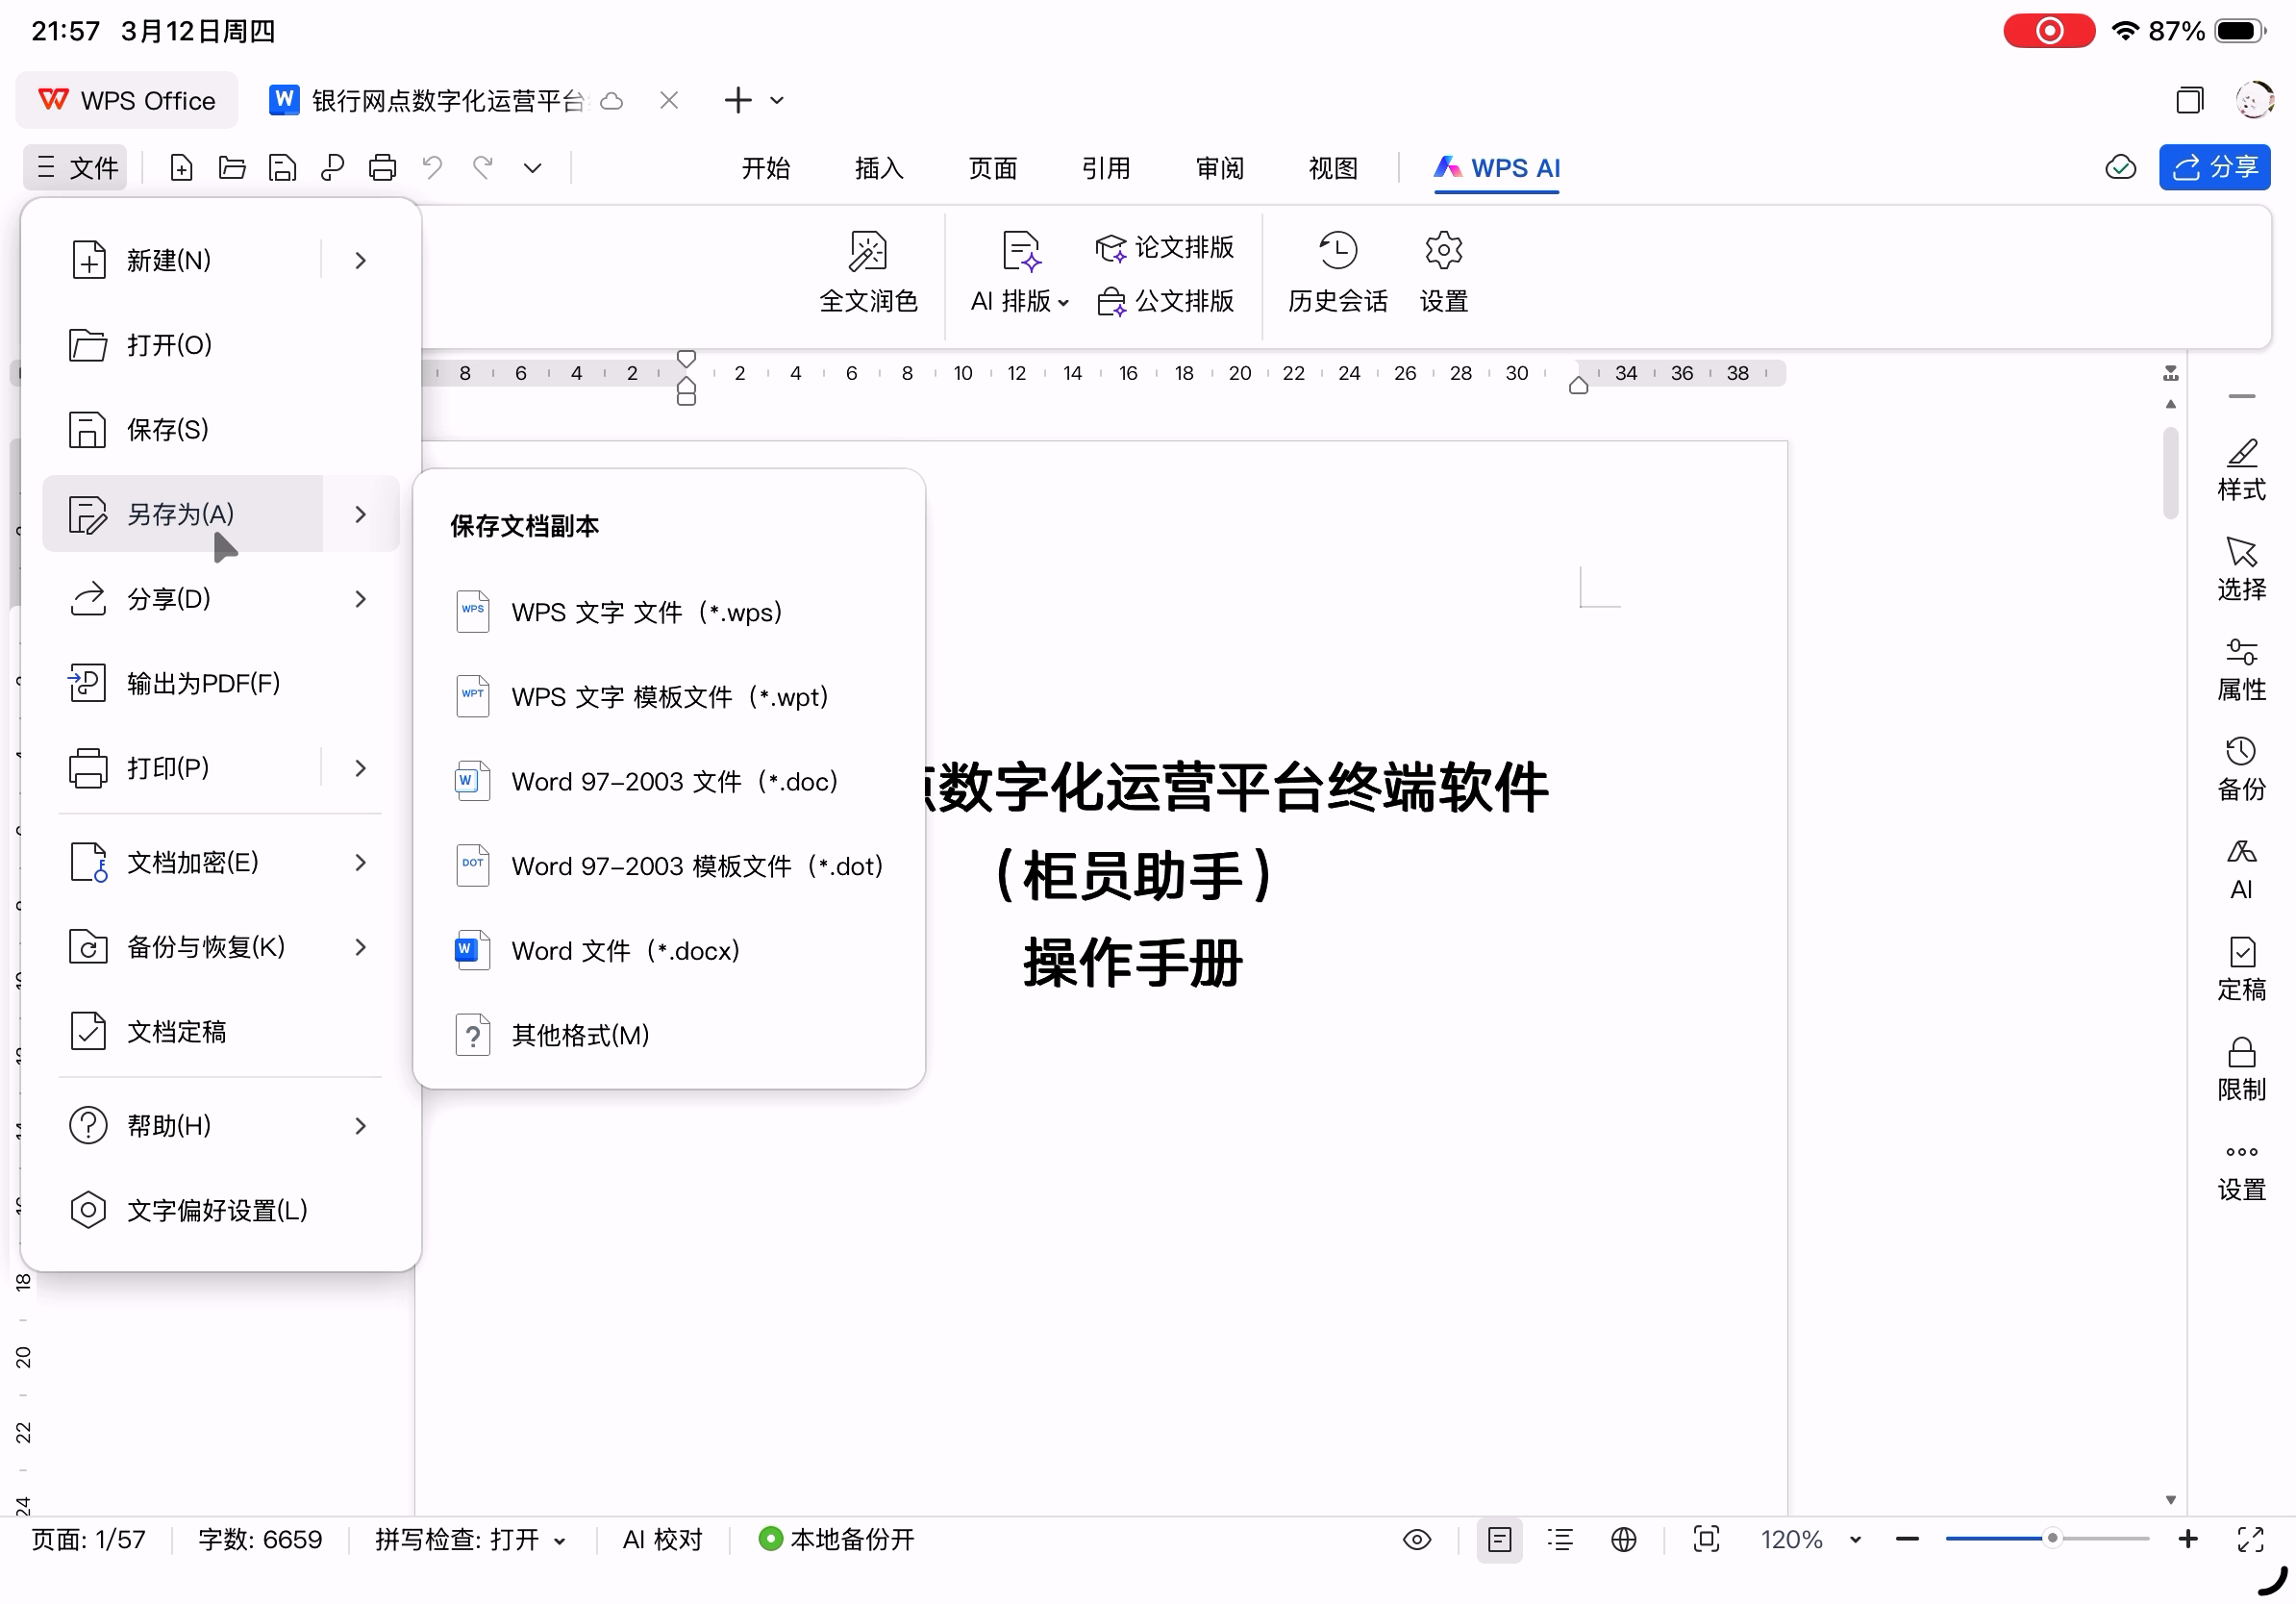
Task: Click the print icon in quick toolbar
Action: pyautogui.click(x=382, y=168)
